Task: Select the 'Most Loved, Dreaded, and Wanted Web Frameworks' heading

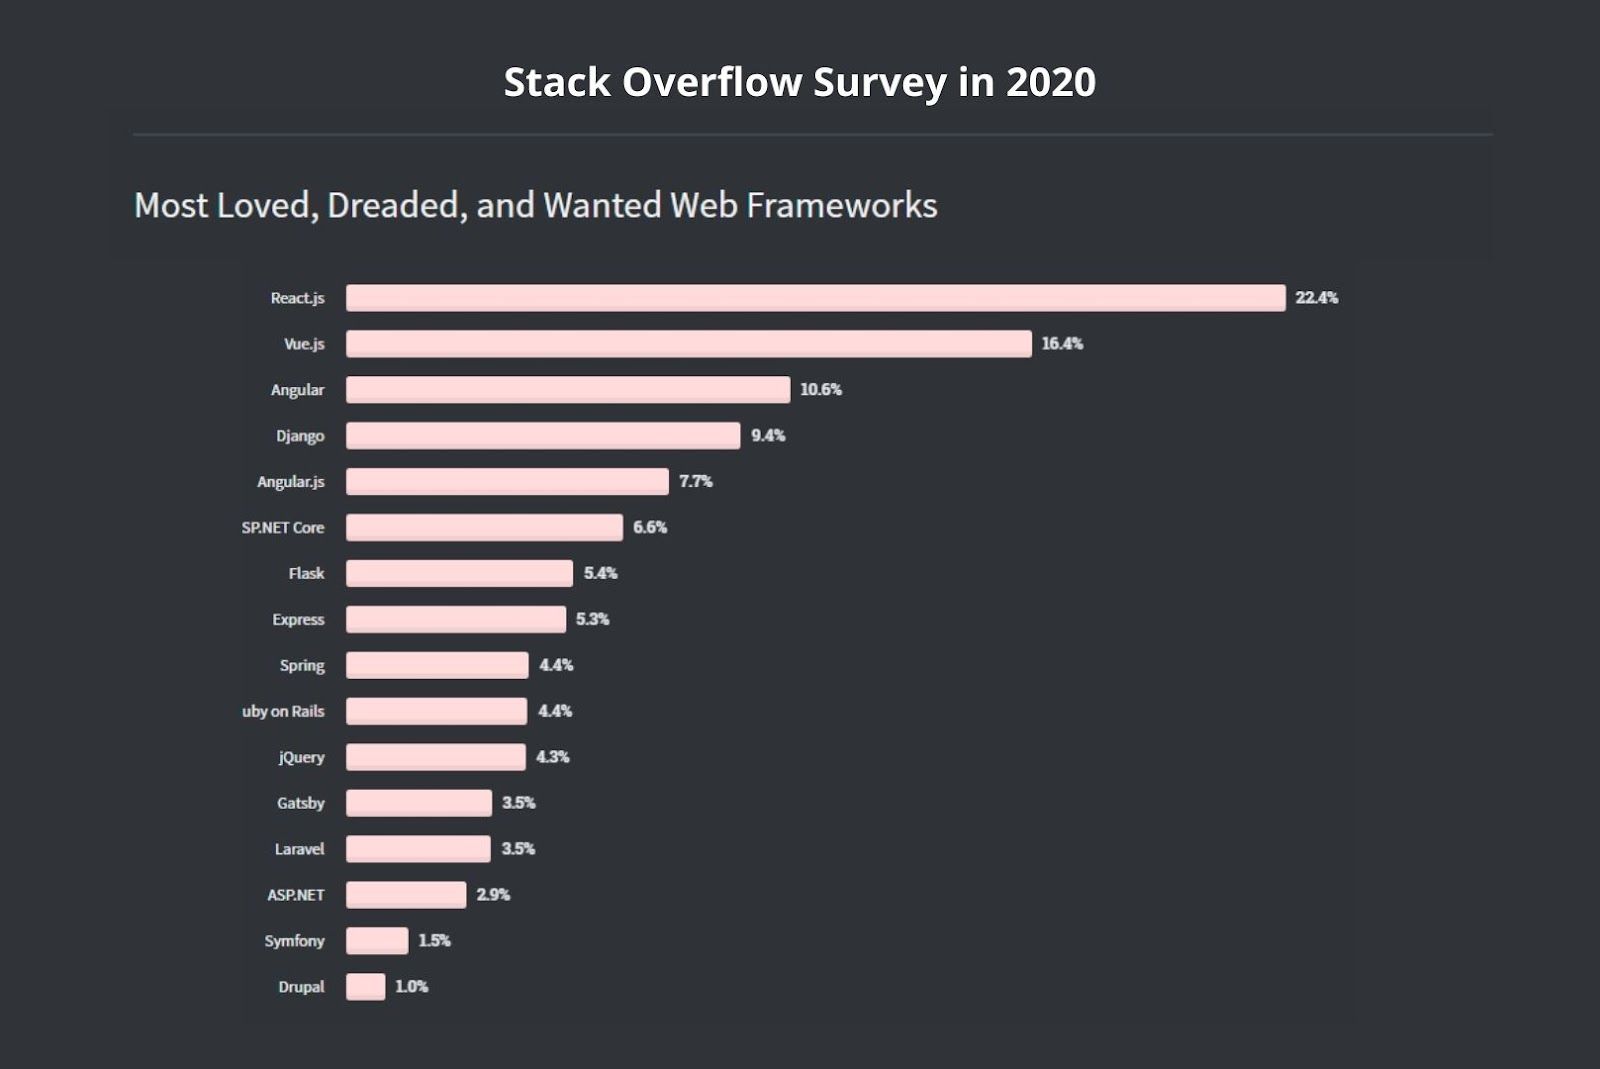Action: pos(536,205)
